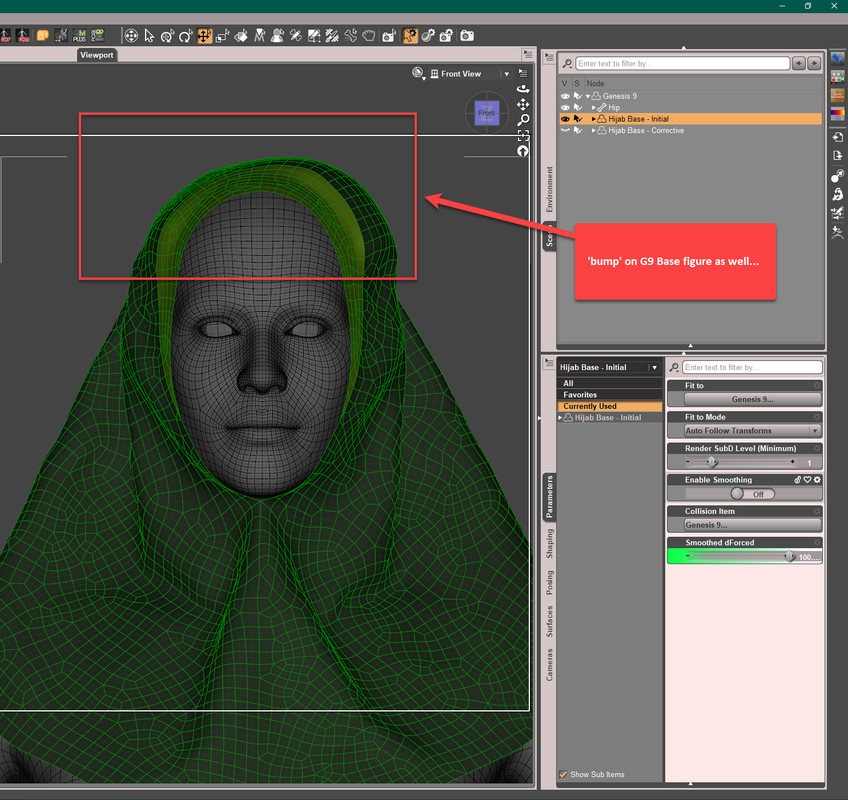The image size is (848, 800).
Task: Open Enable Smoothing settings gear icon
Action: pos(817,480)
